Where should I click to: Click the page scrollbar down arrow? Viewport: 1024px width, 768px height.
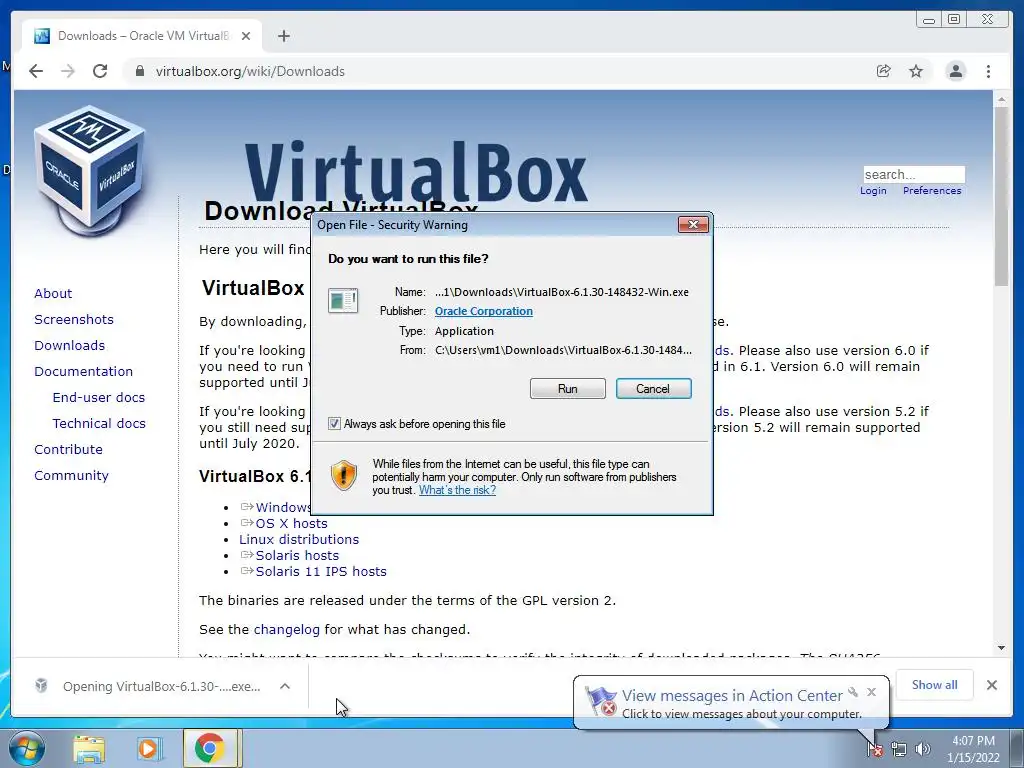coord(1001,648)
